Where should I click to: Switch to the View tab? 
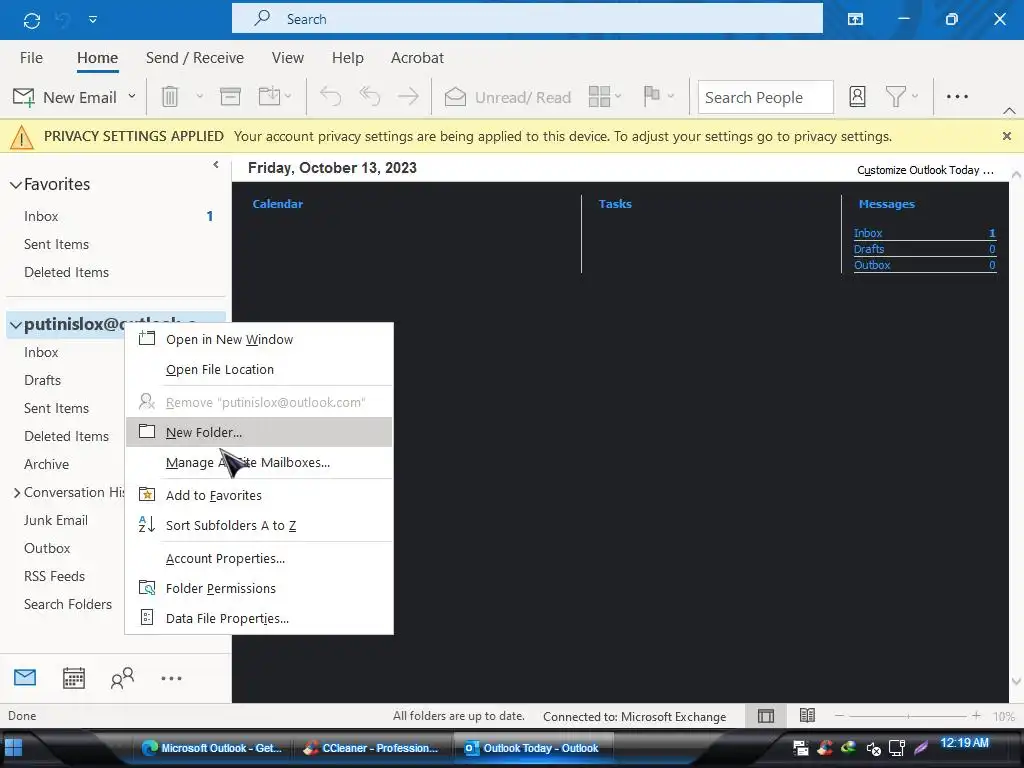(287, 57)
